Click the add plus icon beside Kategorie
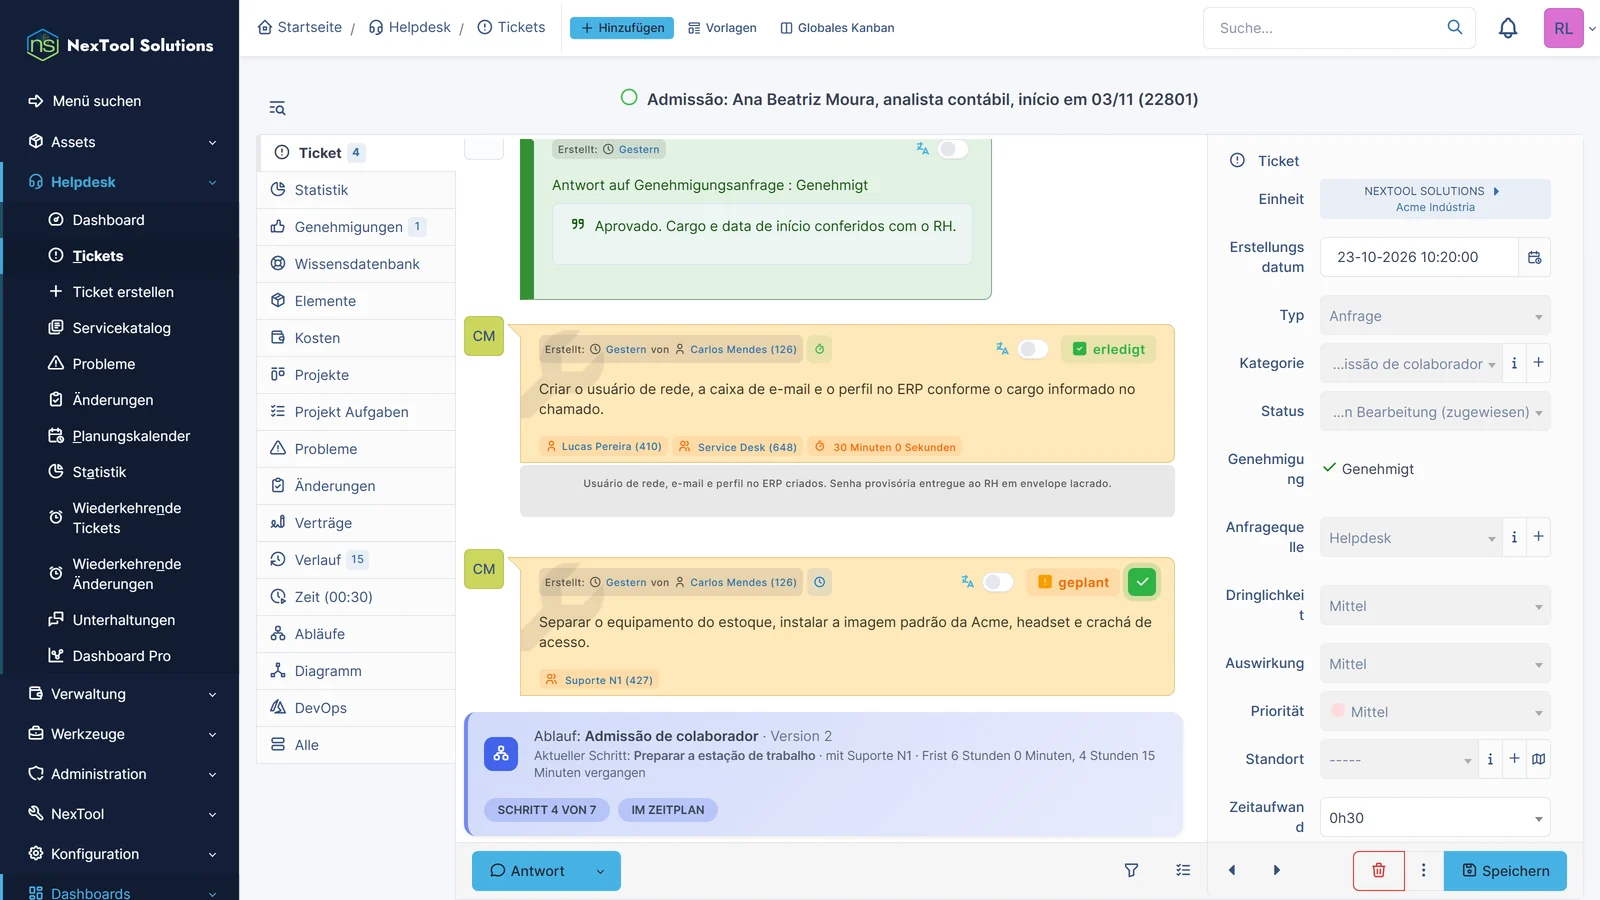1600x900 pixels. tap(1538, 363)
